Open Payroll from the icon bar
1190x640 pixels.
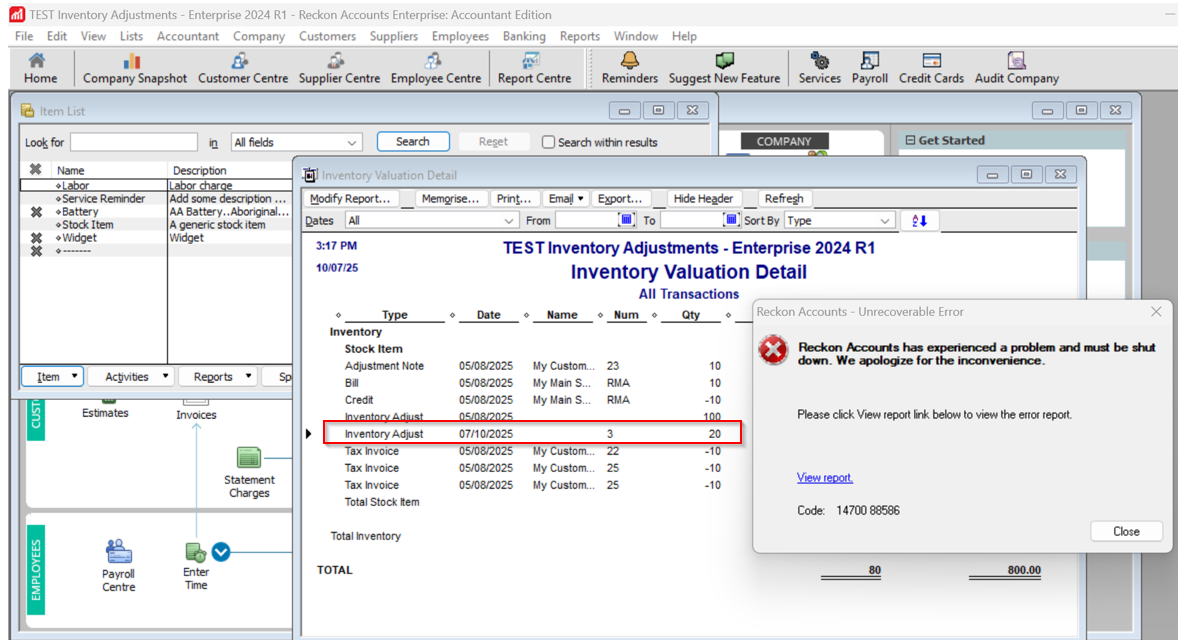(x=869, y=68)
